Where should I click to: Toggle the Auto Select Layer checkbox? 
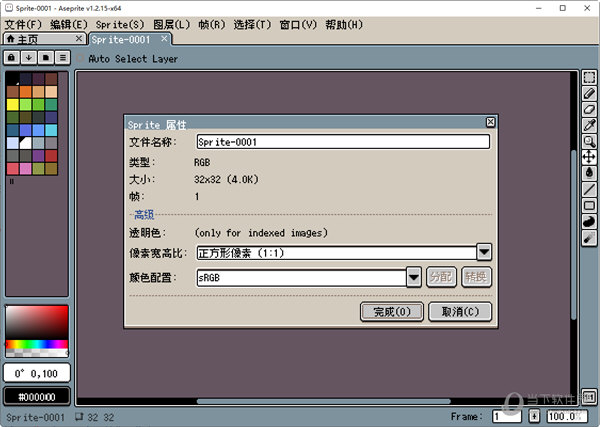click(80, 58)
